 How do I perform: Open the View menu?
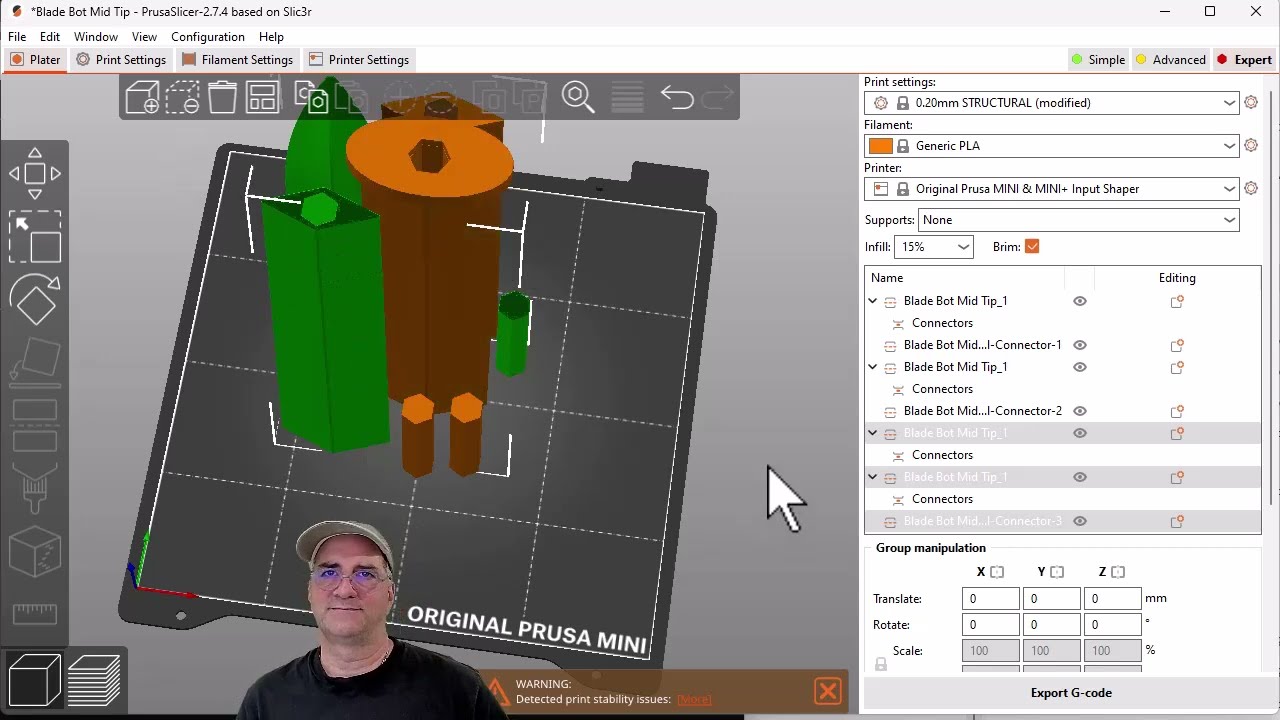click(x=144, y=37)
